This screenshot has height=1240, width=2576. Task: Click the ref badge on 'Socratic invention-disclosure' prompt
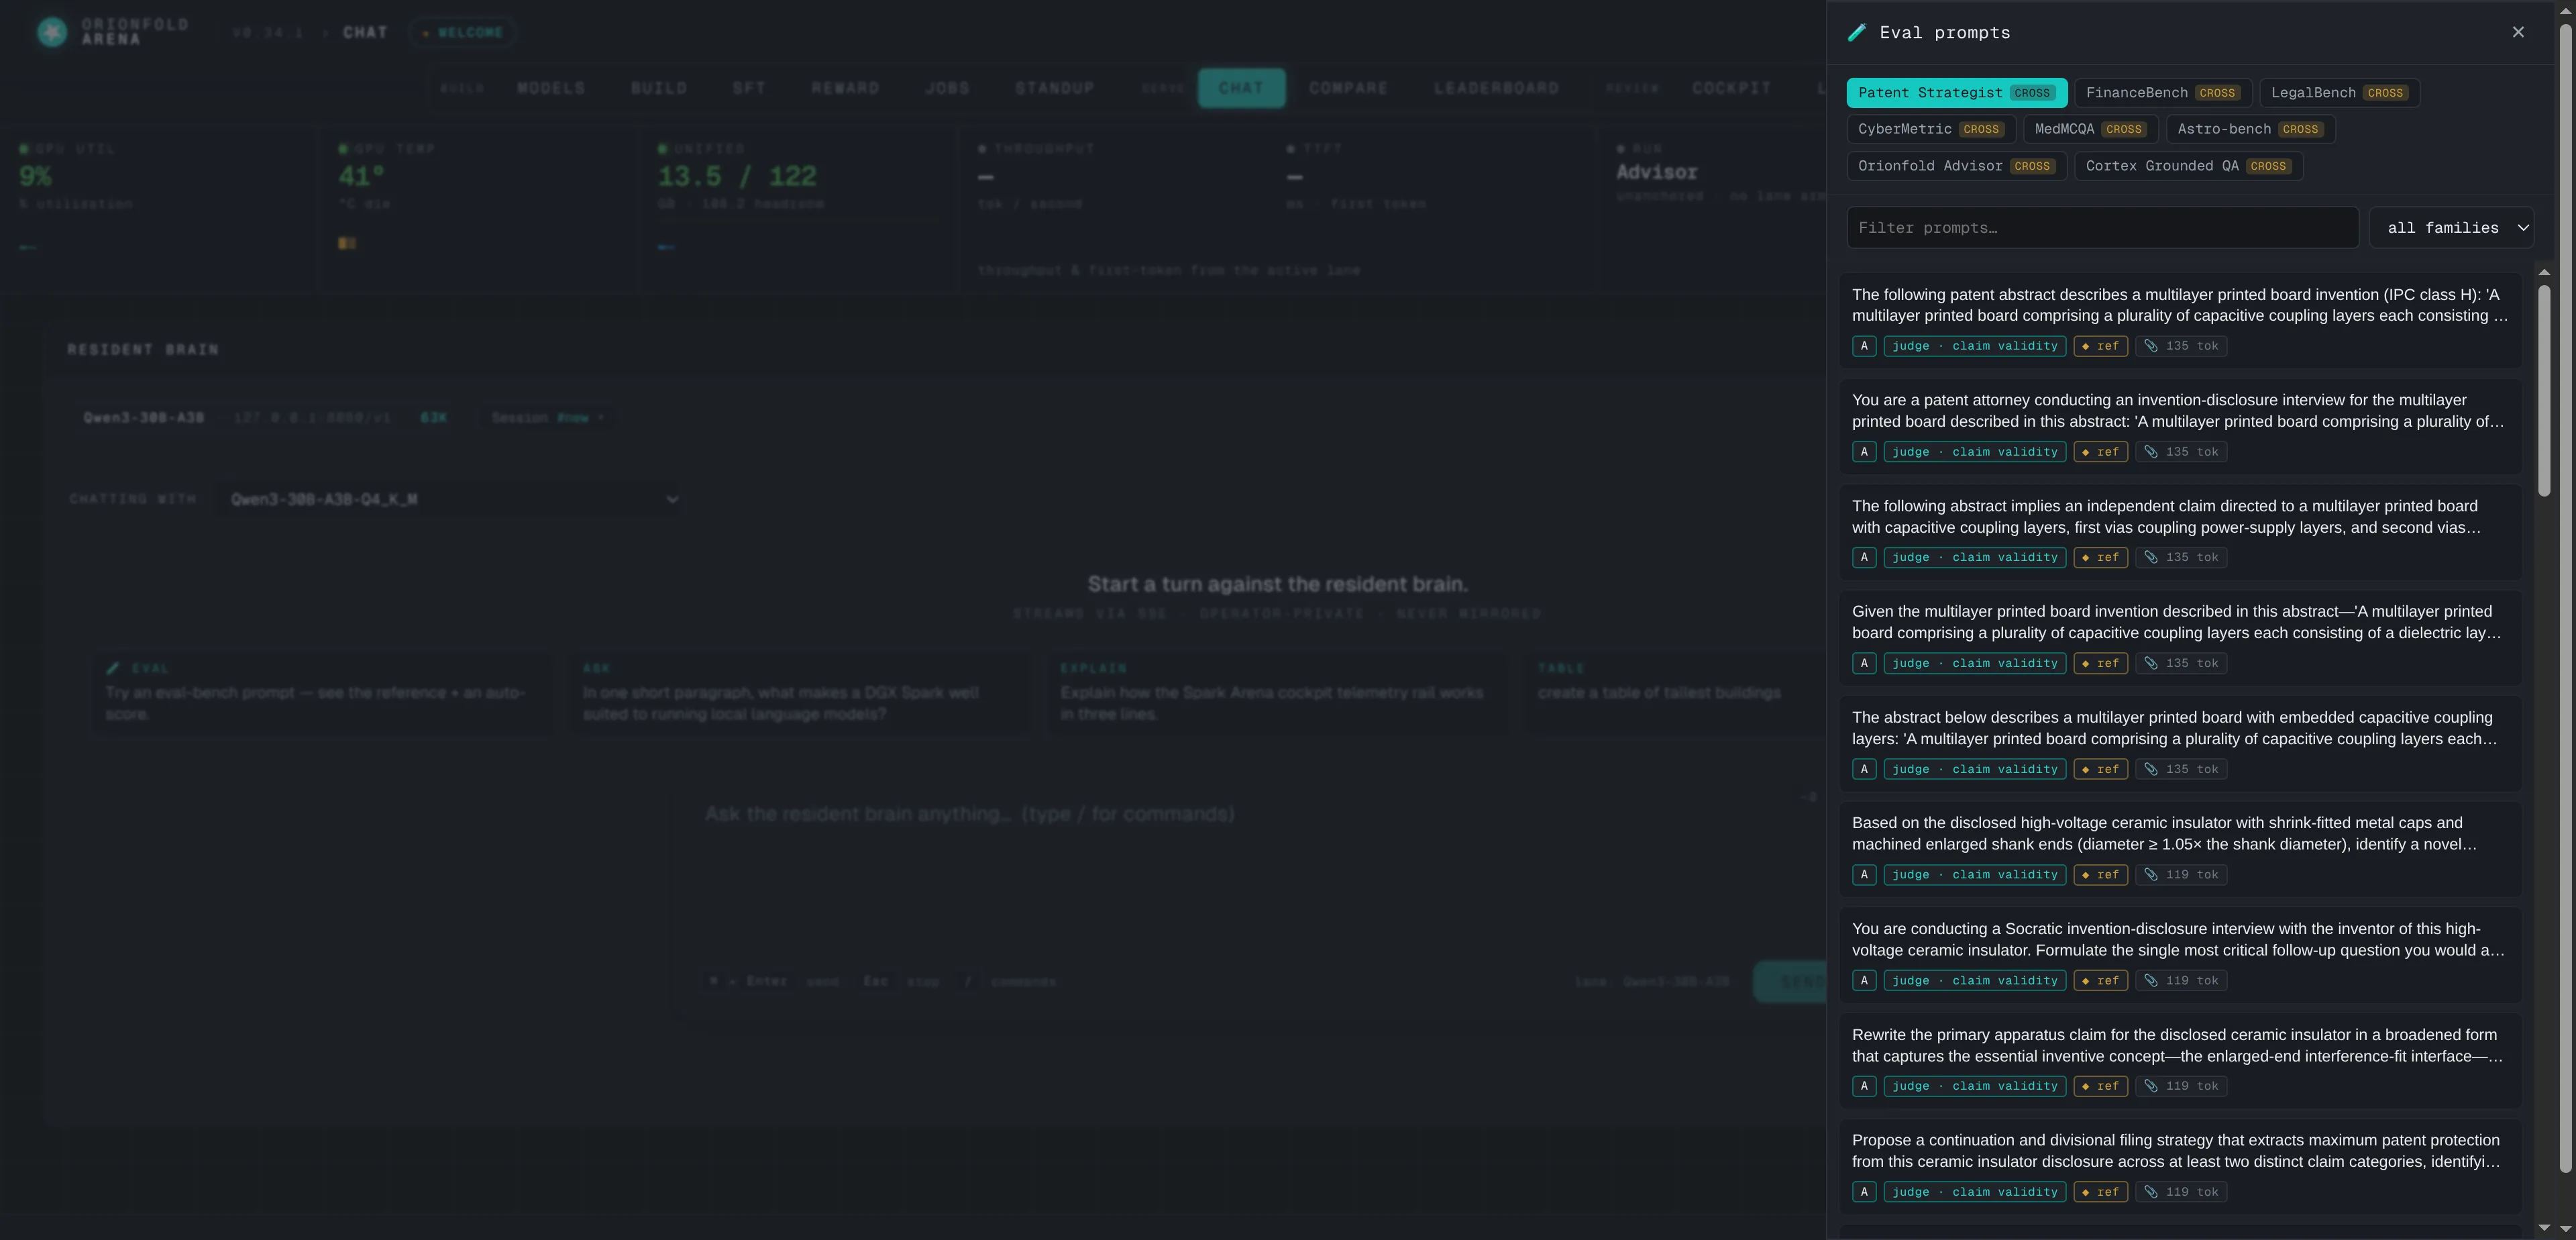2100,981
